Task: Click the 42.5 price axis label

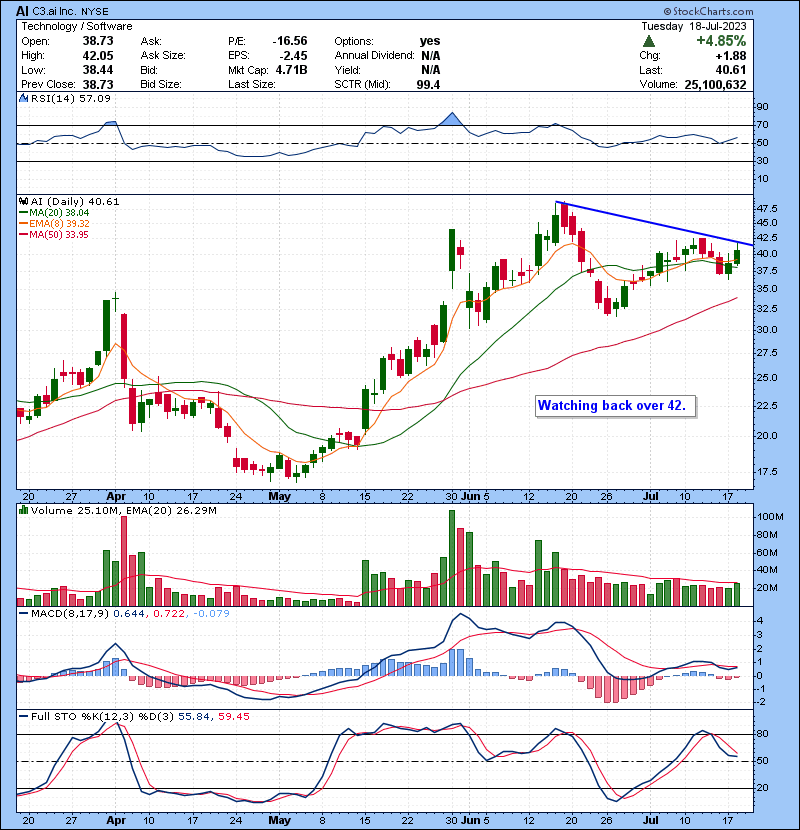Action: (x=767, y=238)
